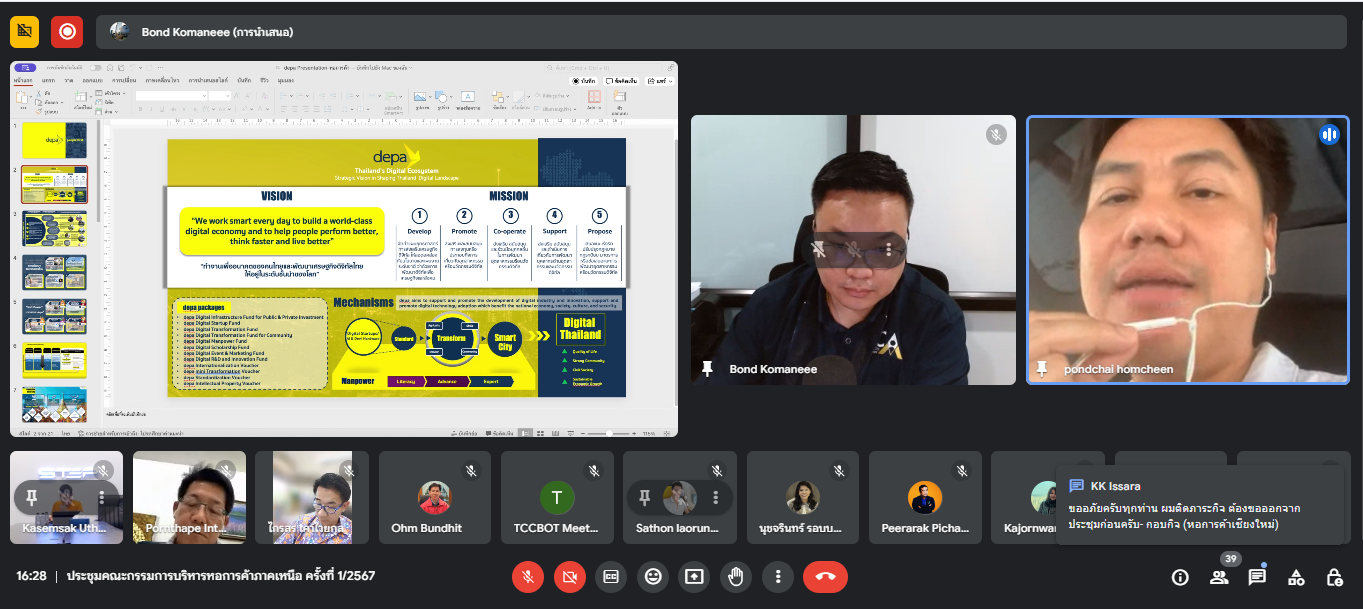Show the participants list with 39 people

click(x=1219, y=577)
